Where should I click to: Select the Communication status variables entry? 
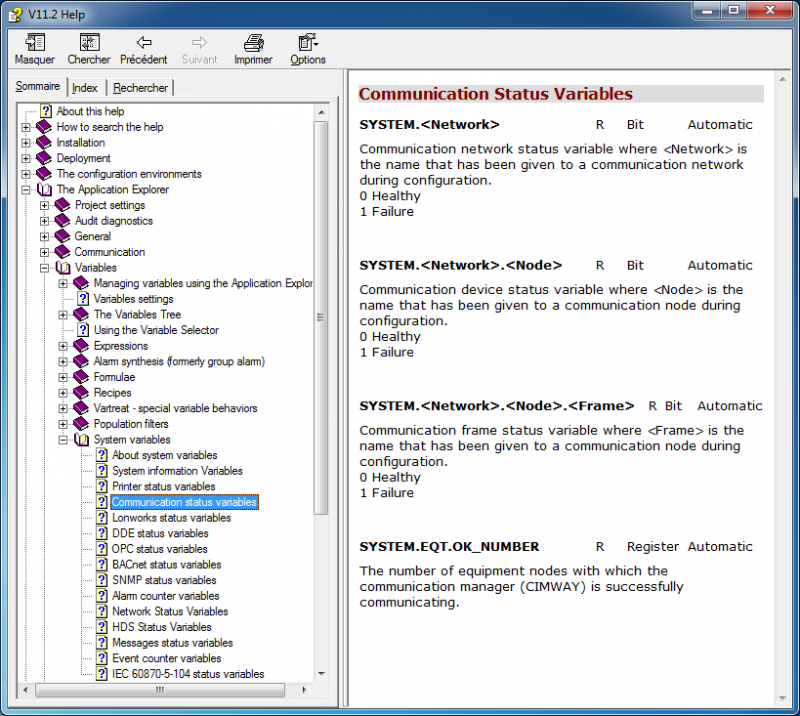(x=184, y=502)
